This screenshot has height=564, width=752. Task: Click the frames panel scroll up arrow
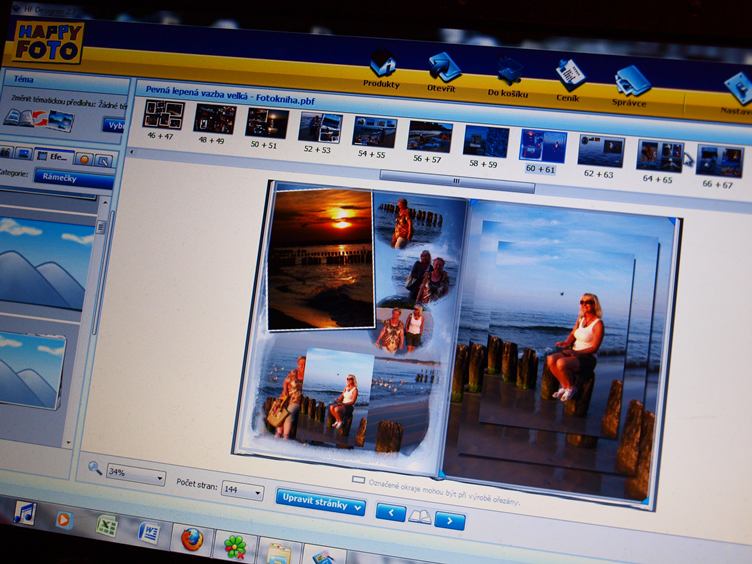(105, 203)
